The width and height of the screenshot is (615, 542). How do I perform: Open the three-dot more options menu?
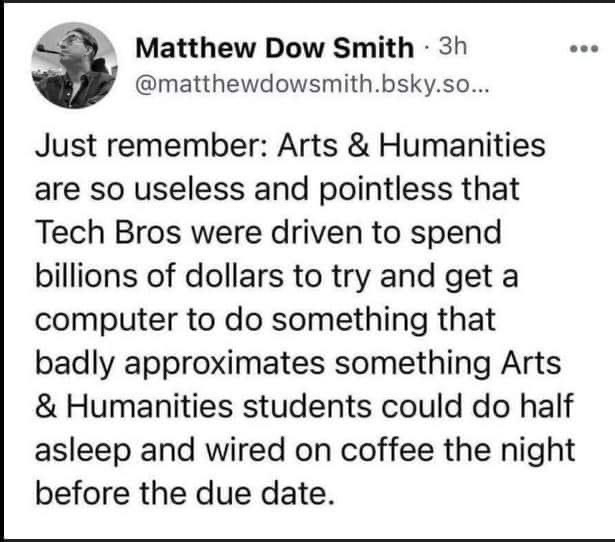(584, 49)
